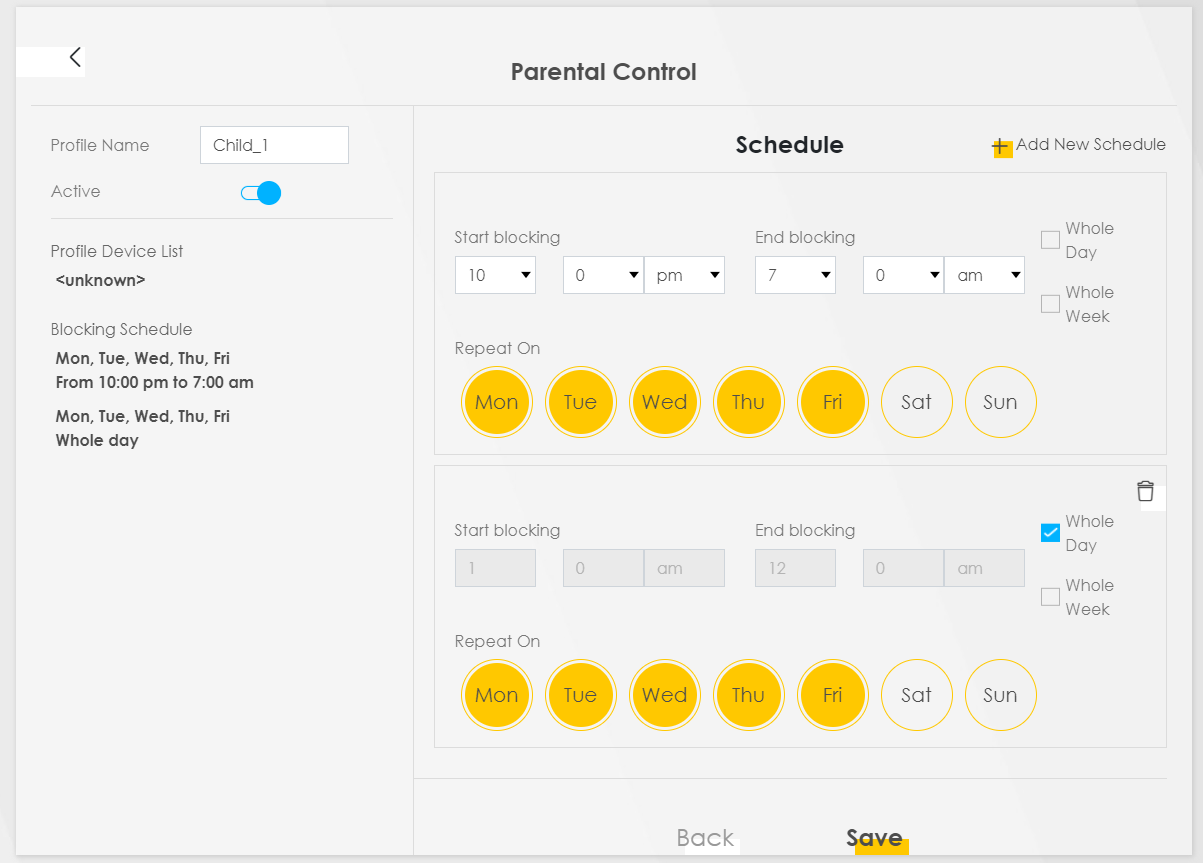Click the plus icon for new schedule
This screenshot has height=863, width=1203.
[x=1001, y=147]
